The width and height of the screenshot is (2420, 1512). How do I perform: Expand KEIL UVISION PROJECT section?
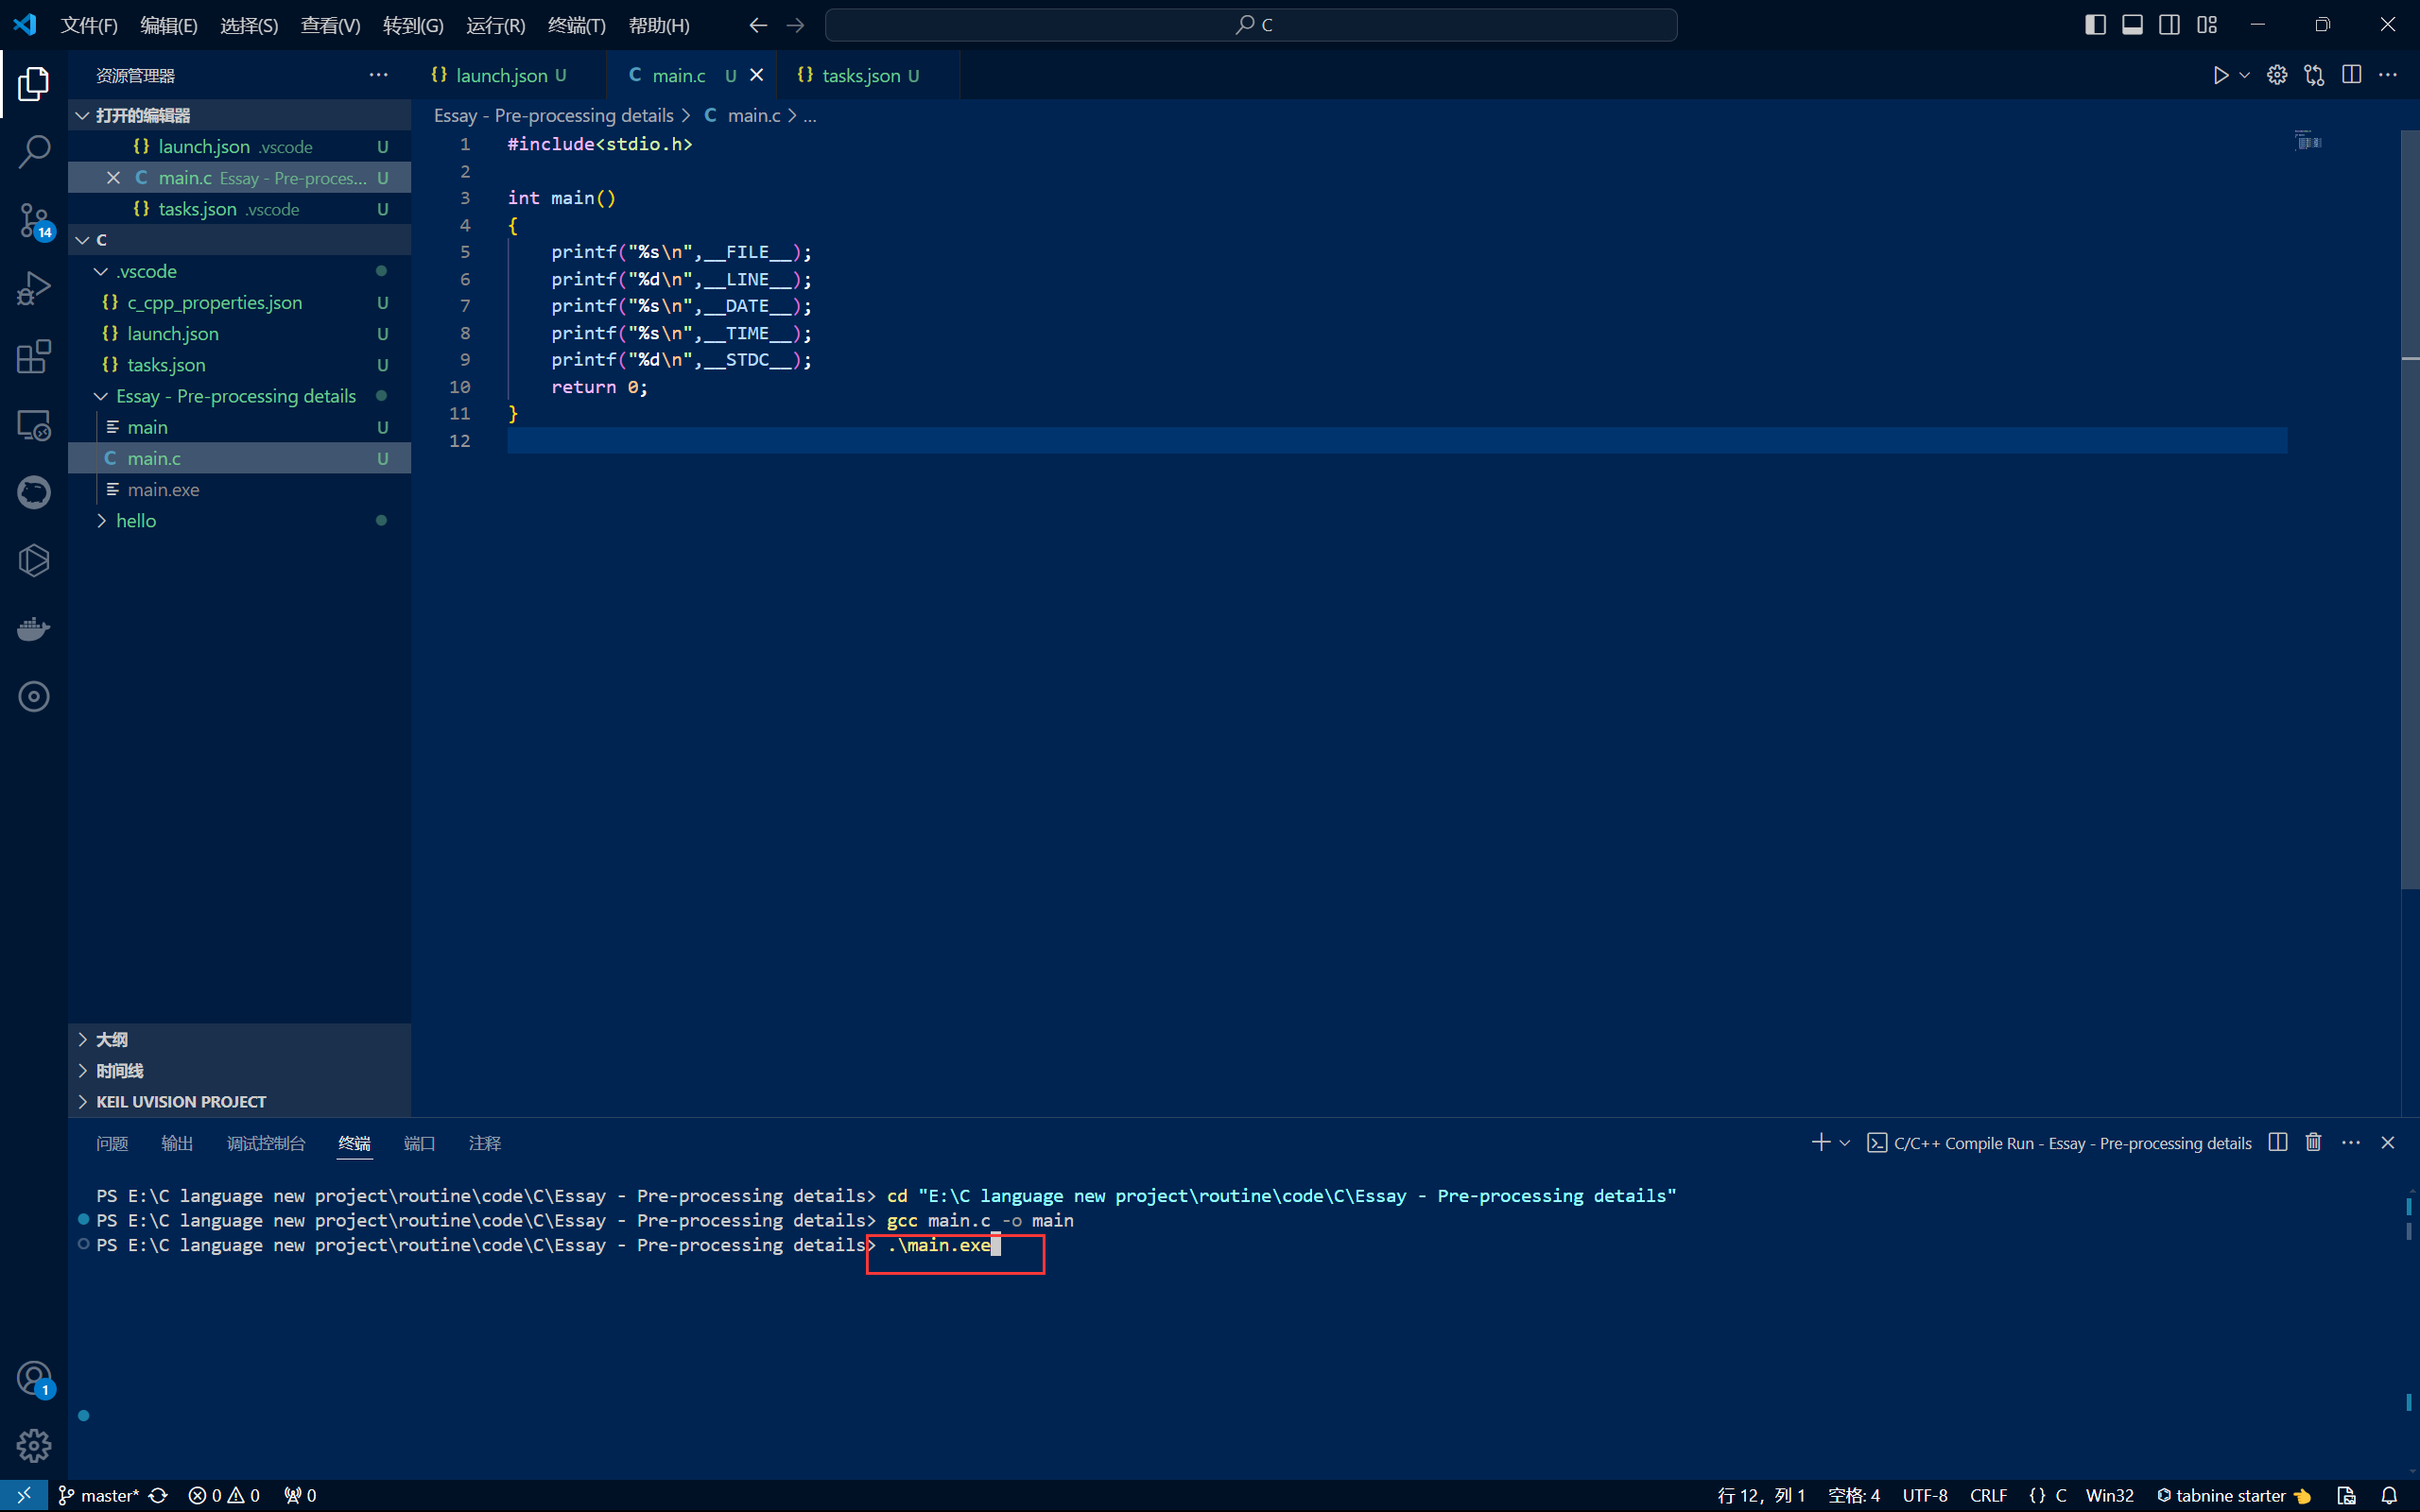[x=239, y=1101]
